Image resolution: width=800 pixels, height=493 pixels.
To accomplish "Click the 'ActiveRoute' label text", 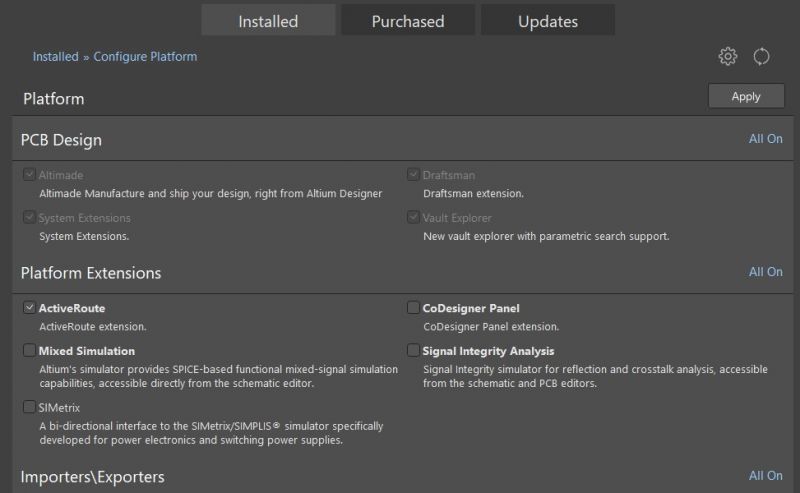I will click(72, 308).
